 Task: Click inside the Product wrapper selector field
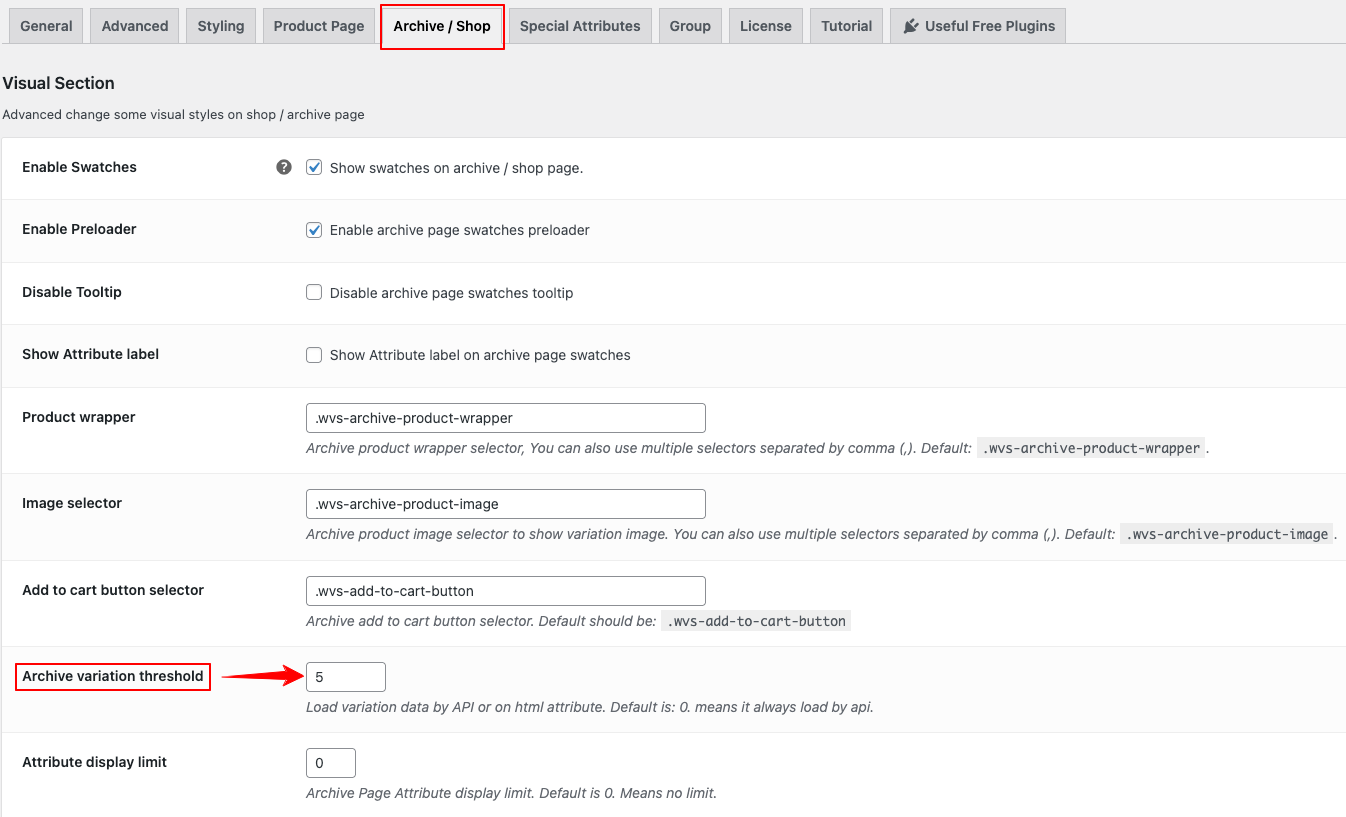(x=505, y=417)
